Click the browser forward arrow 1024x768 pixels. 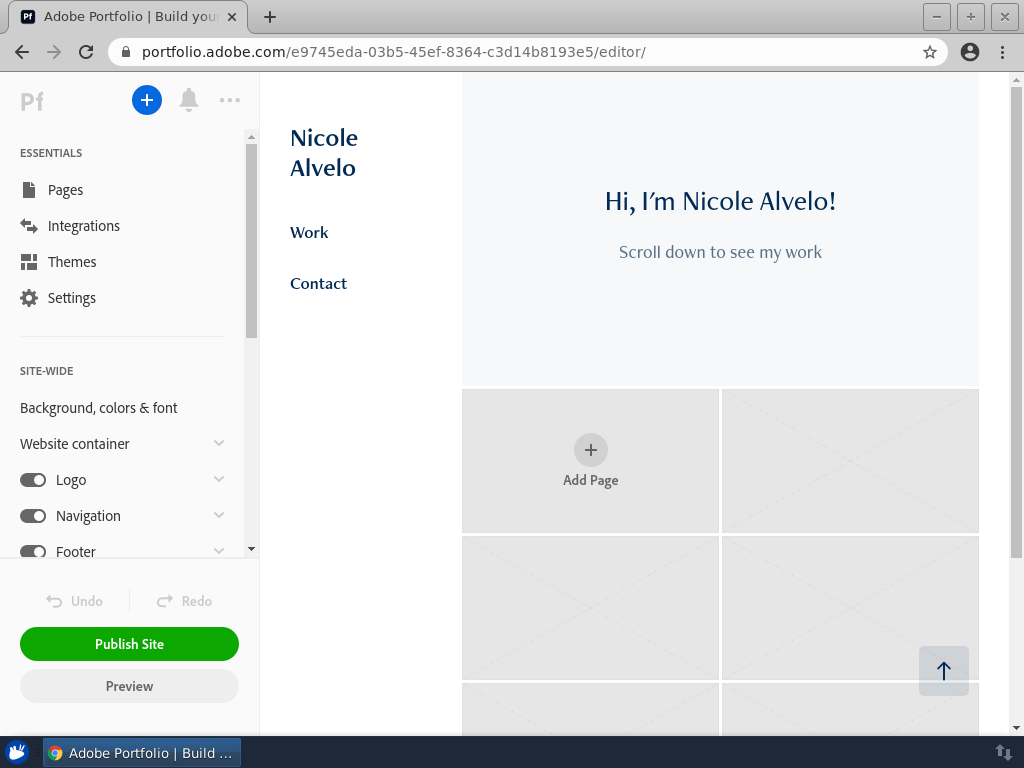(x=54, y=52)
